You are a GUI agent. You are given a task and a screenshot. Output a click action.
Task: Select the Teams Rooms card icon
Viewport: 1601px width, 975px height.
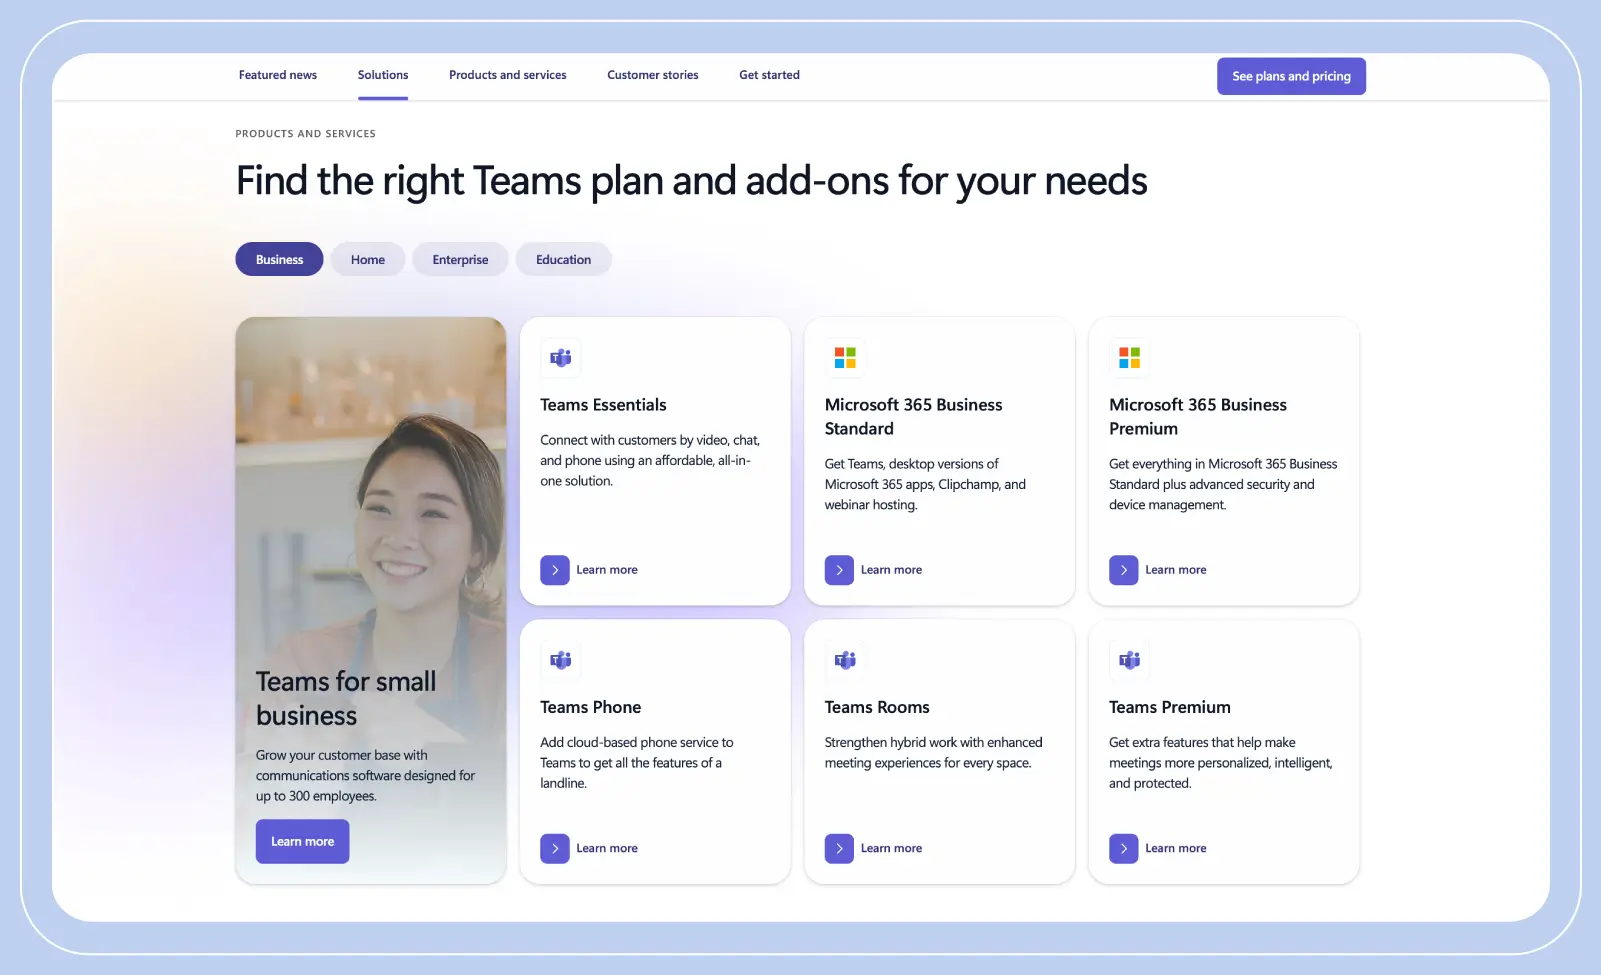[845, 660]
